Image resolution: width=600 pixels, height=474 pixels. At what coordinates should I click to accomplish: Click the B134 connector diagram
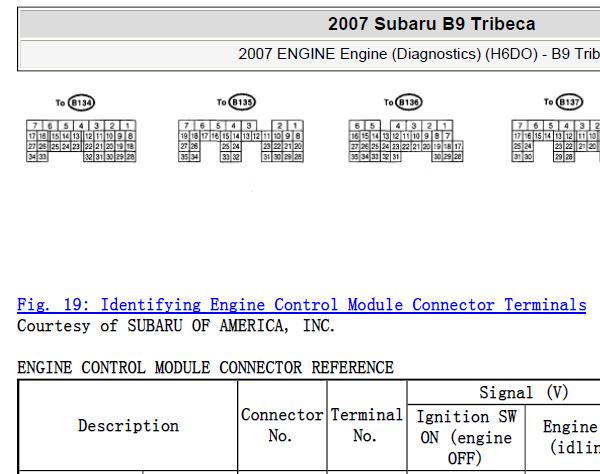tap(81, 141)
